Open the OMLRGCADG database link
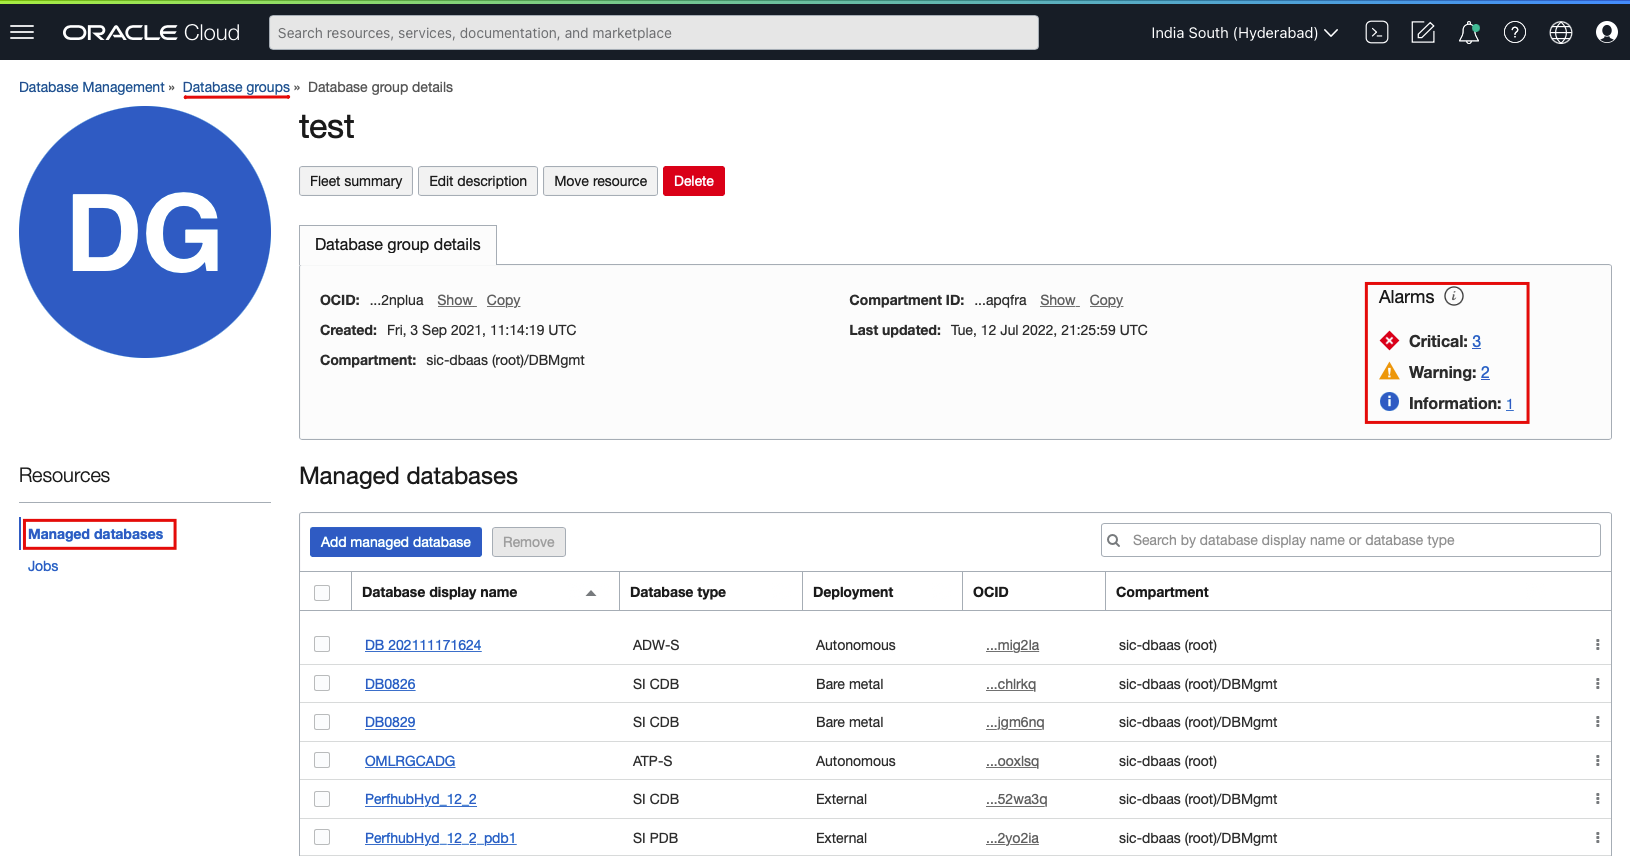Image resolution: width=1630 pixels, height=856 pixels. pyautogui.click(x=410, y=761)
